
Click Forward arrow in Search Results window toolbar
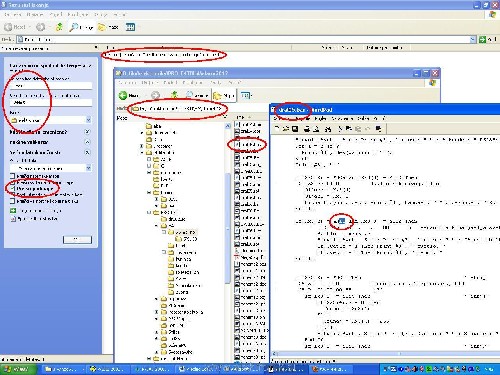tap(40, 27)
